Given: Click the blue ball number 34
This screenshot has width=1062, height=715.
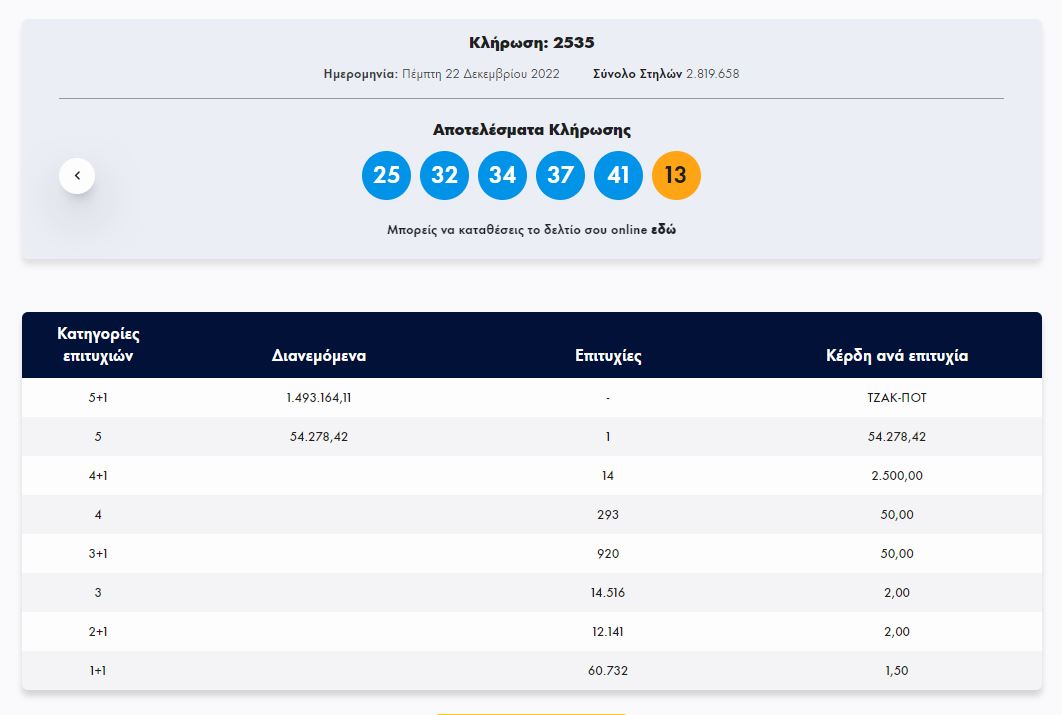Looking at the screenshot, I should [502, 176].
